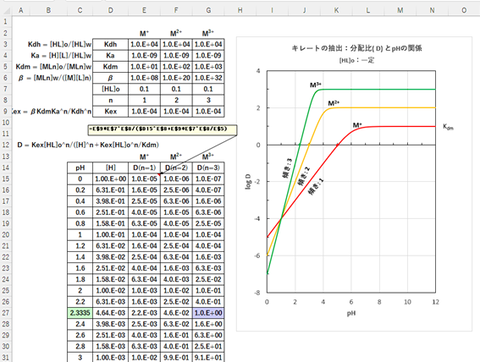This screenshot has height=362, width=480.
Task: Select green highlighted cell 2.3335
Action: point(80,313)
